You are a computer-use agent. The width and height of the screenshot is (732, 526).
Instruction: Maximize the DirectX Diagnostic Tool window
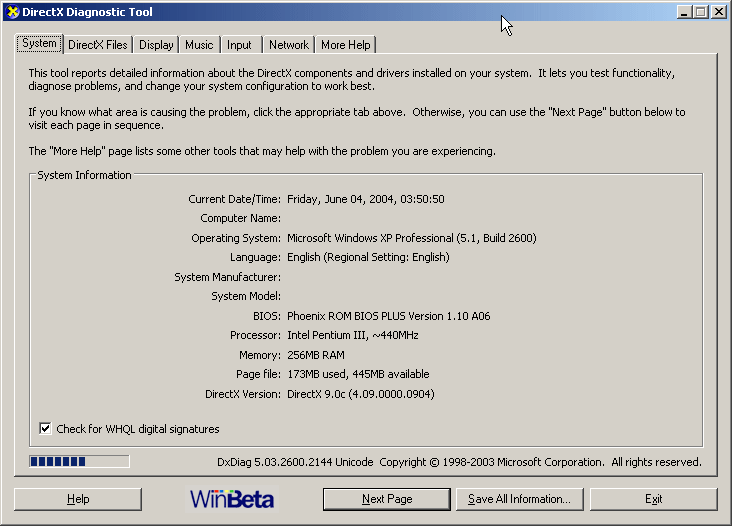coord(701,12)
